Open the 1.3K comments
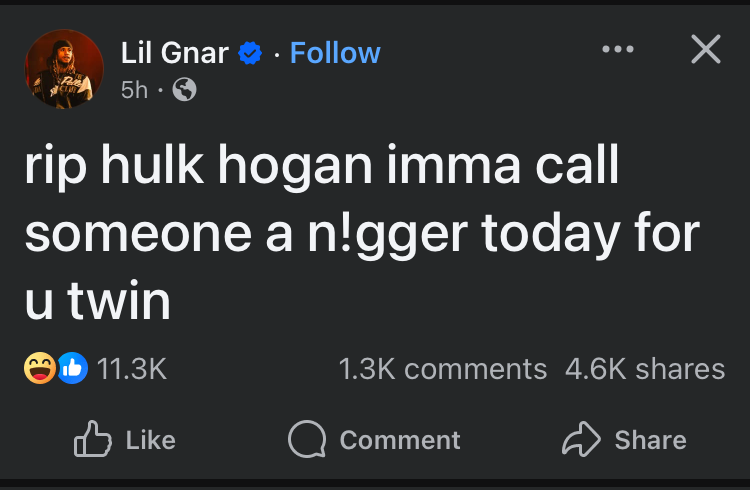 click(443, 369)
